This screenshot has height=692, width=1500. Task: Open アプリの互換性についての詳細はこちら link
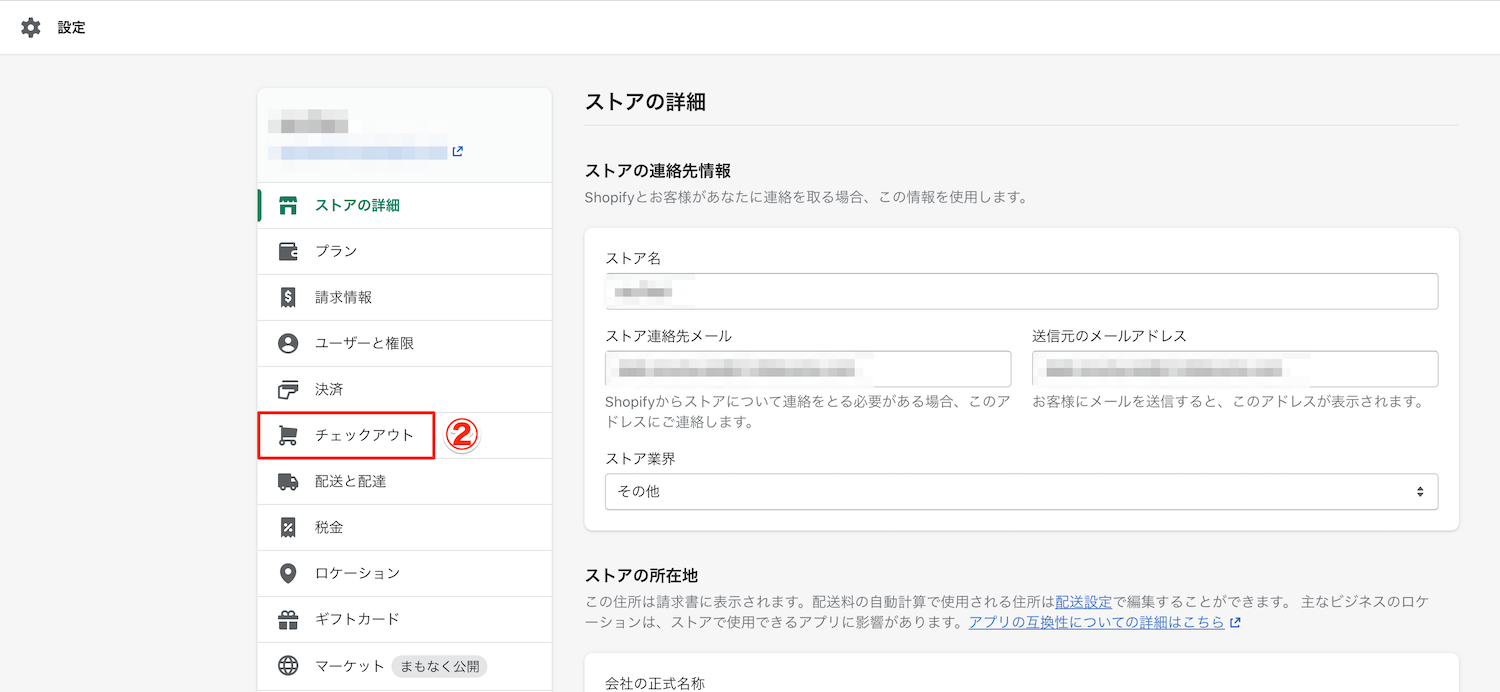1096,622
